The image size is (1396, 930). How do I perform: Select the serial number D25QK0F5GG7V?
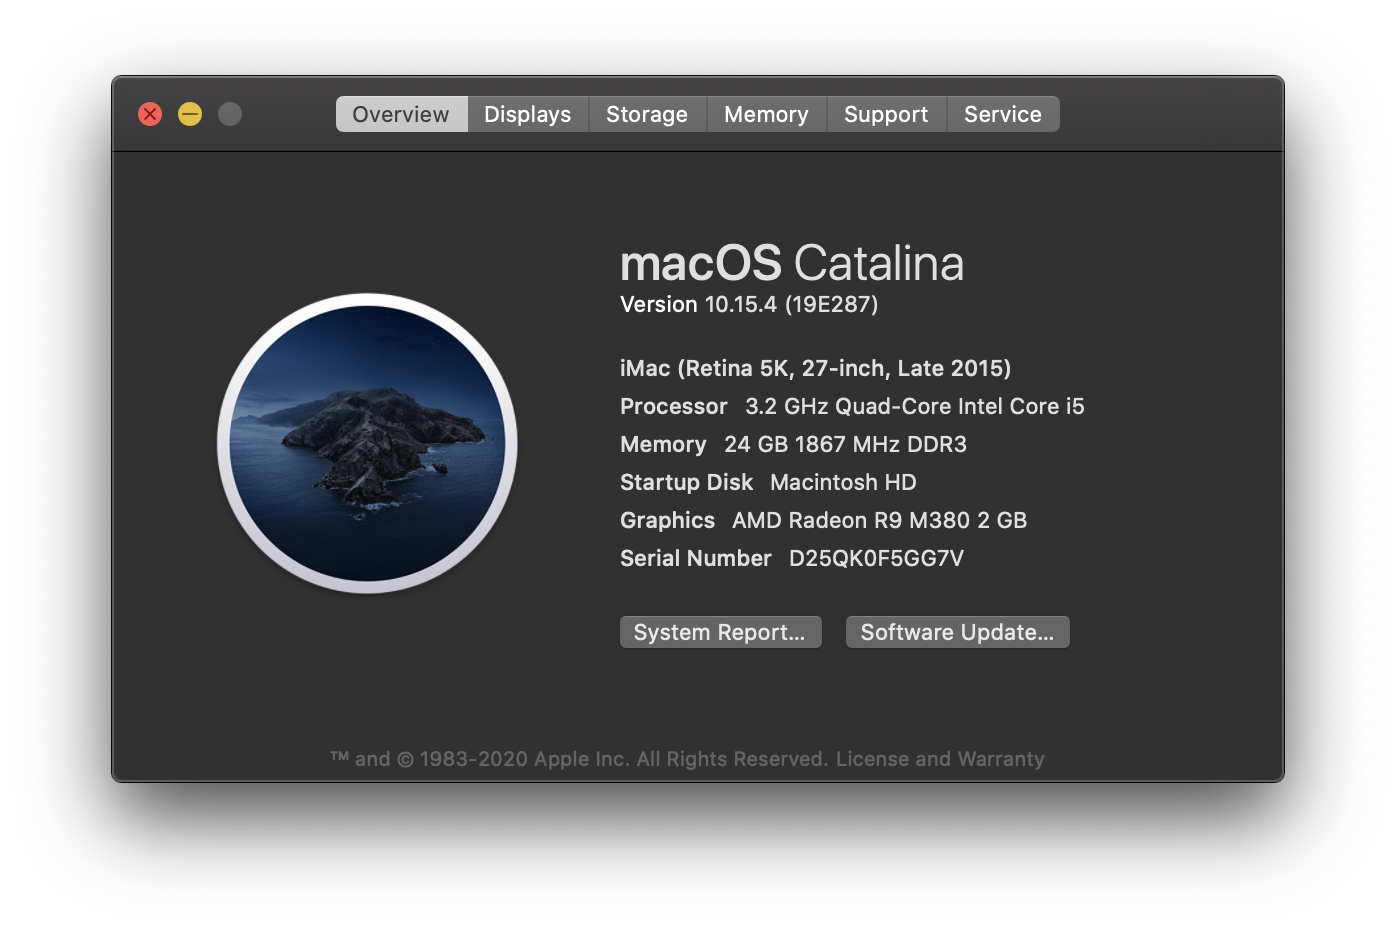tap(879, 558)
